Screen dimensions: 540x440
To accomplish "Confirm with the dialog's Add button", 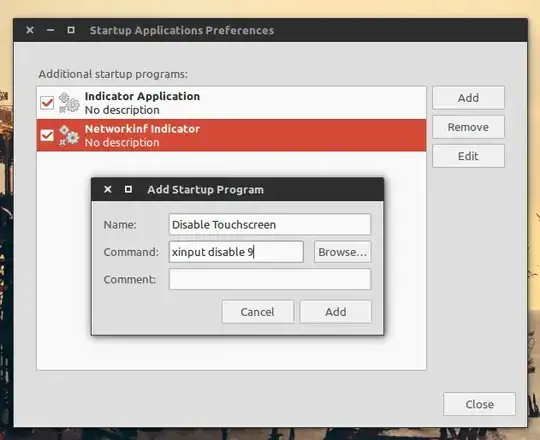I will 336,312.
